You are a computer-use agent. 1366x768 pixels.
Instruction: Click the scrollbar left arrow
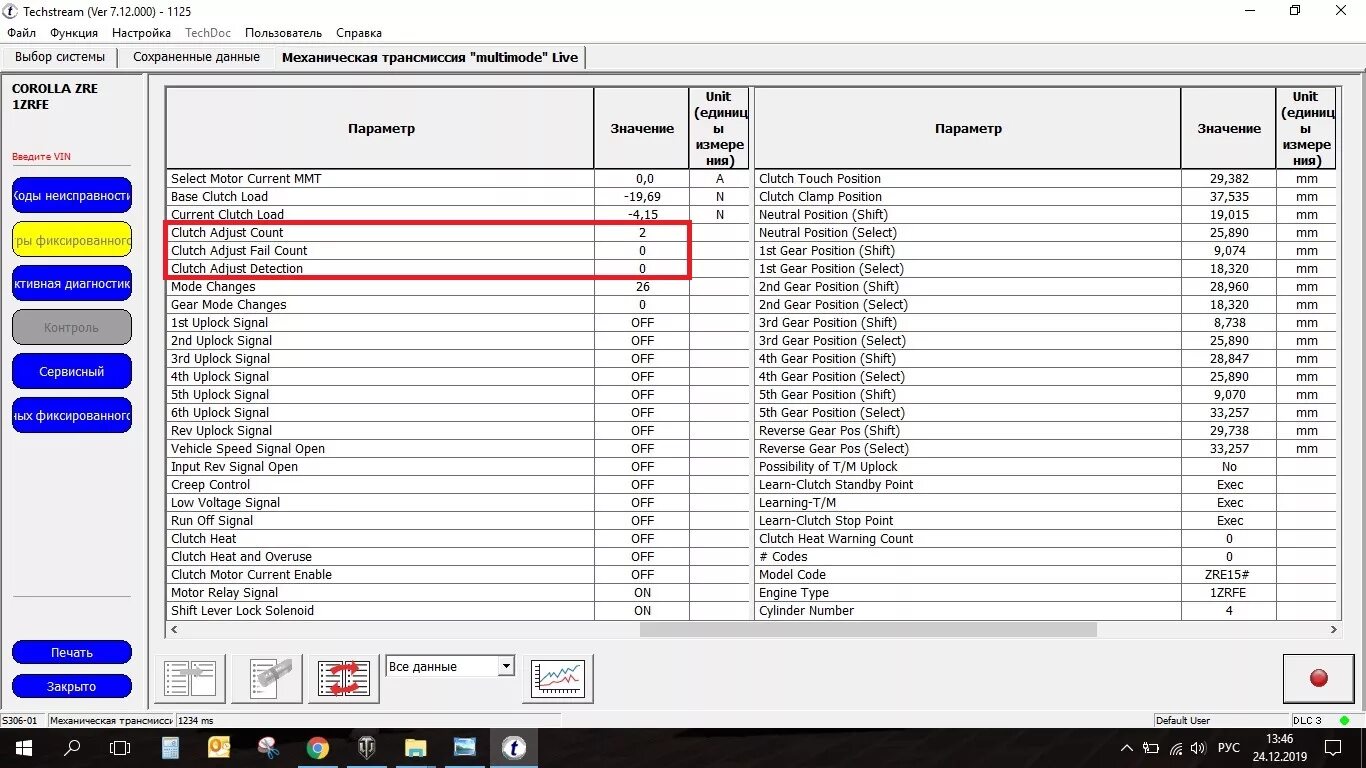(x=175, y=630)
